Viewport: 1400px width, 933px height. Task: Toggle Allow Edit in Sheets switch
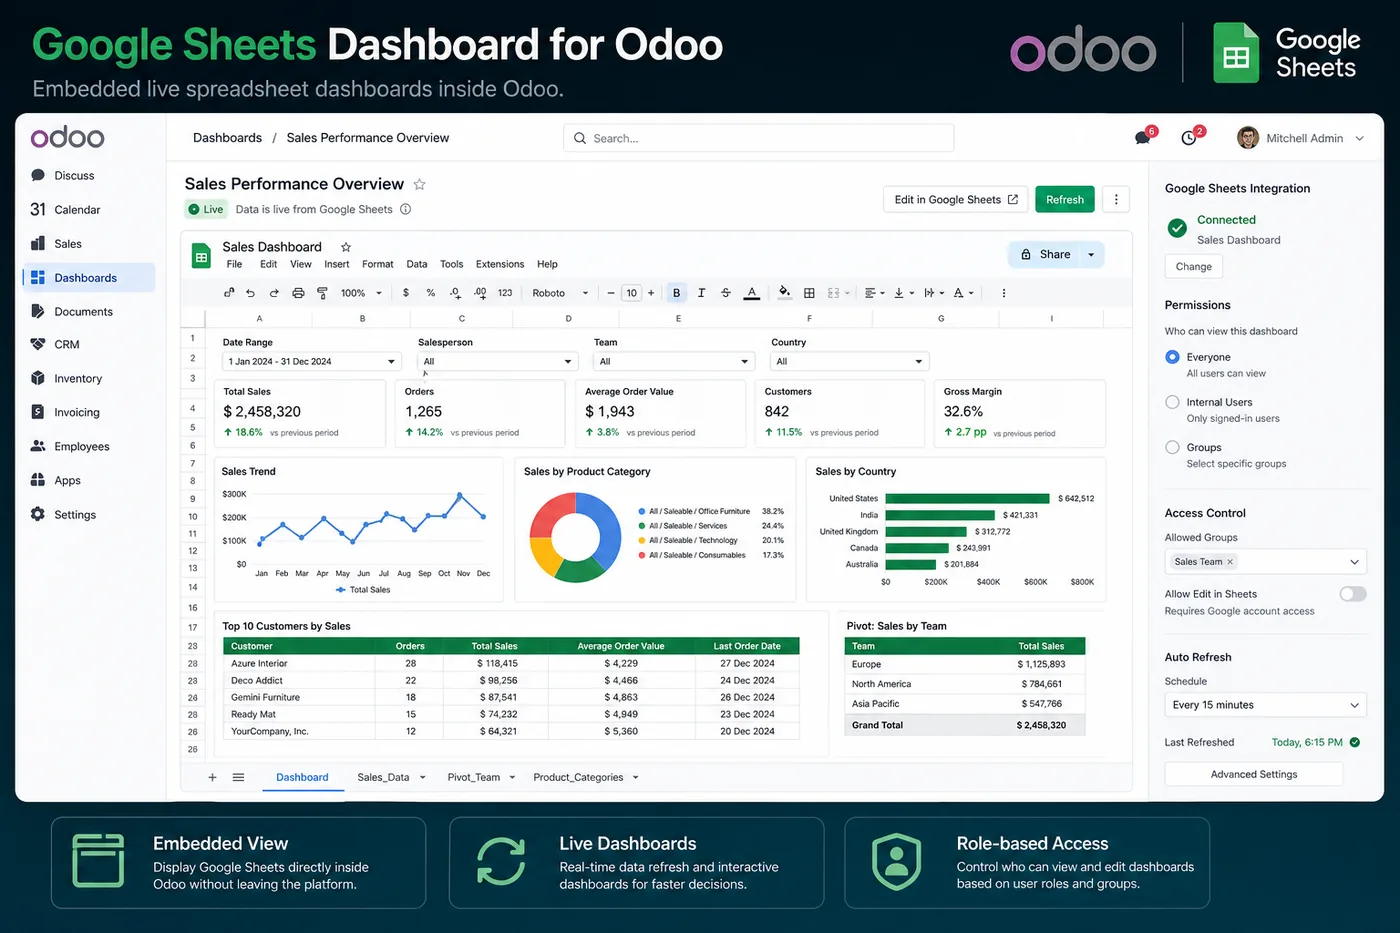[1353, 594]
